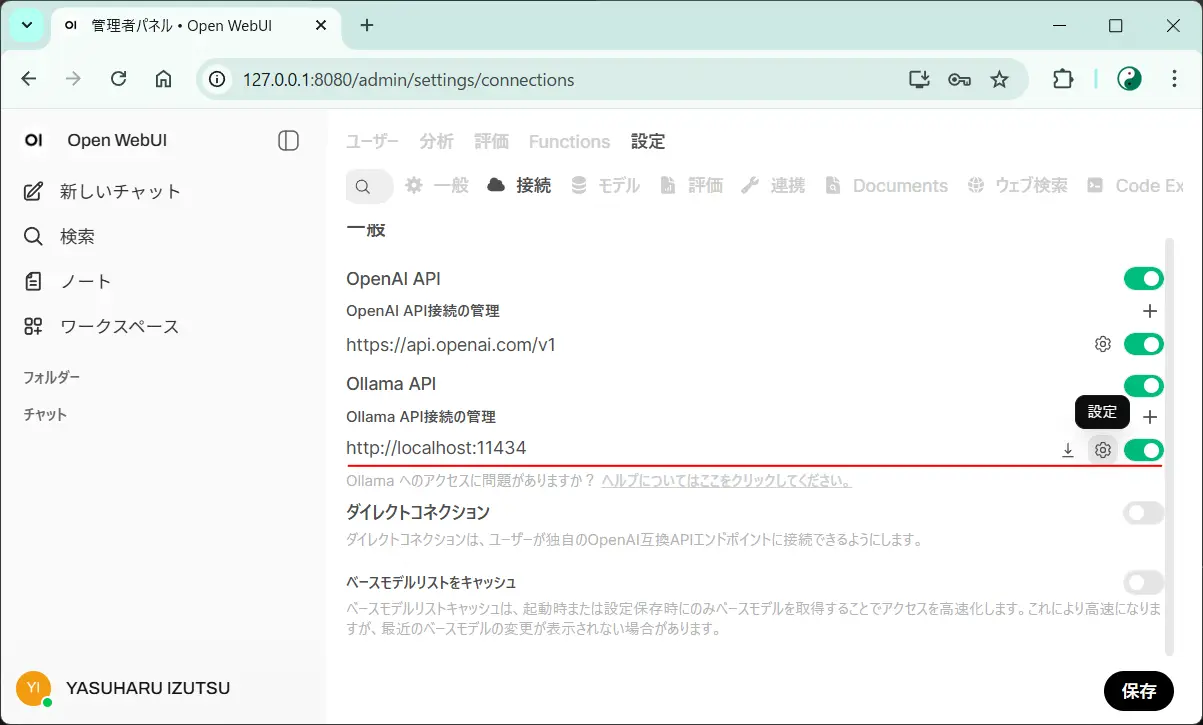Open the ウェブ検索 settings section
The width and height of the screenshot is (1203, 725).
coord(1017,186)
